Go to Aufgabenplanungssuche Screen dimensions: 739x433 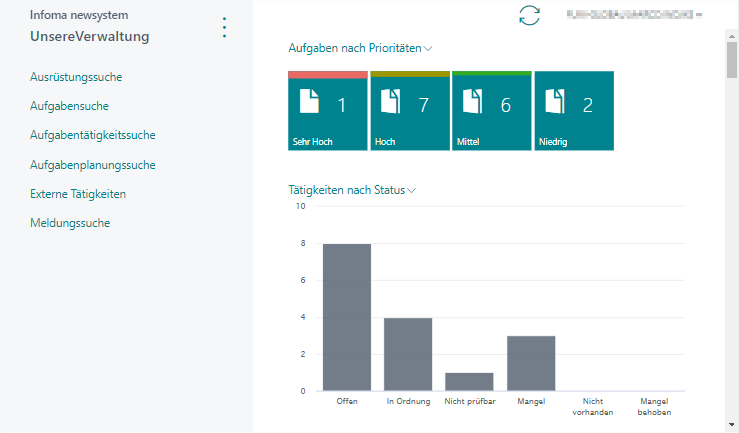(x=92, y=165)
